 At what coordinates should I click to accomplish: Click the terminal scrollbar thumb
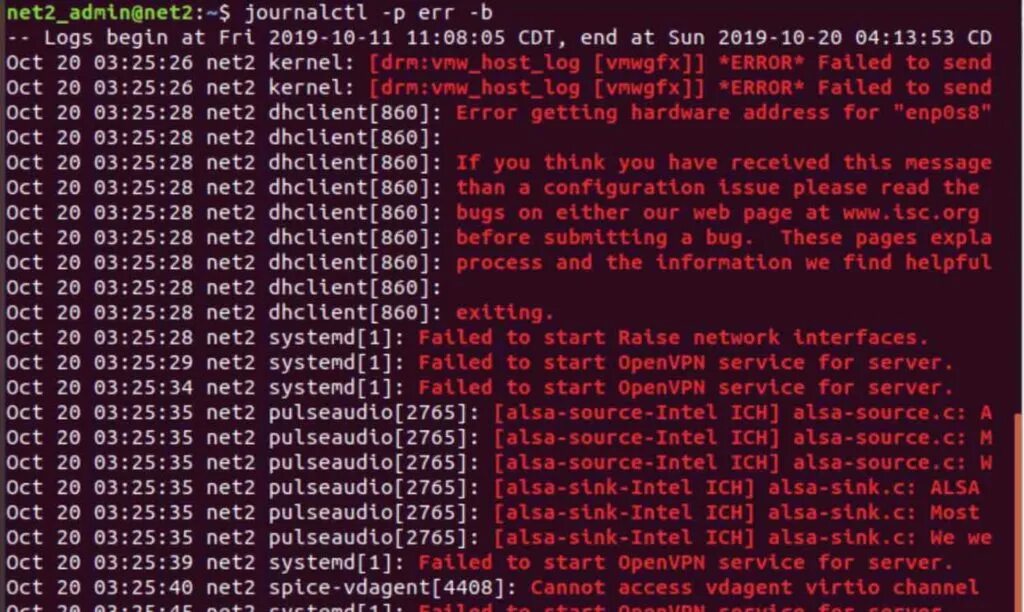click(1019, 513)
